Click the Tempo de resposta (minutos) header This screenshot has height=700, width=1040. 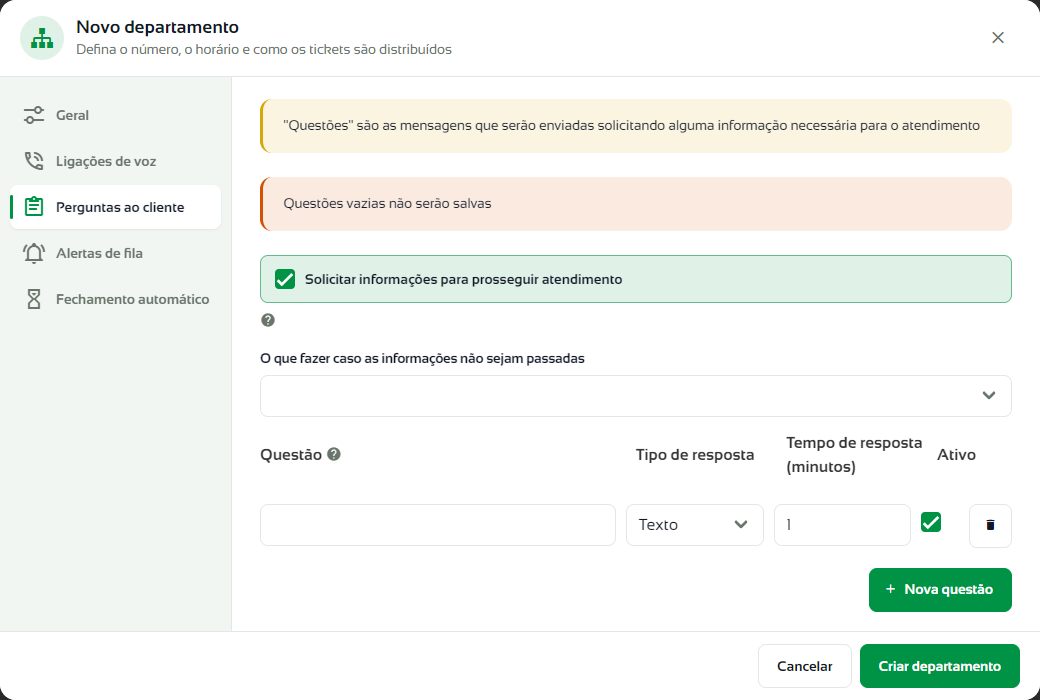(x=854, y=455)
